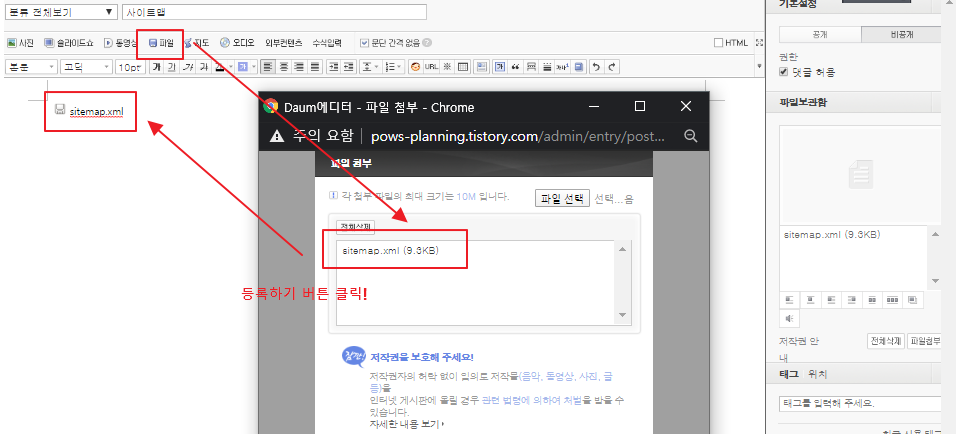Redo the last undone edit
This screenshot has width=958, height=434.
(612, 67)
